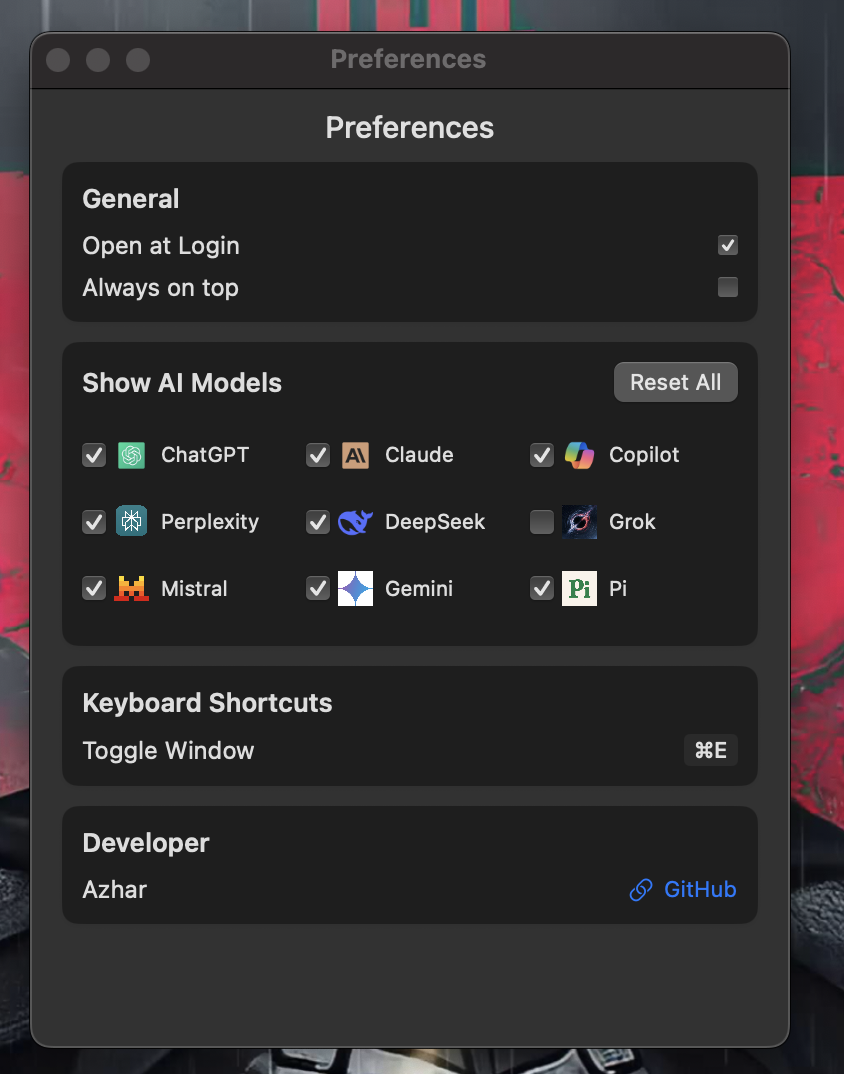The width and height of the screenshot is (844, 1074).
Task: Click the Mistral logo icon
Action: click(132, 588)
